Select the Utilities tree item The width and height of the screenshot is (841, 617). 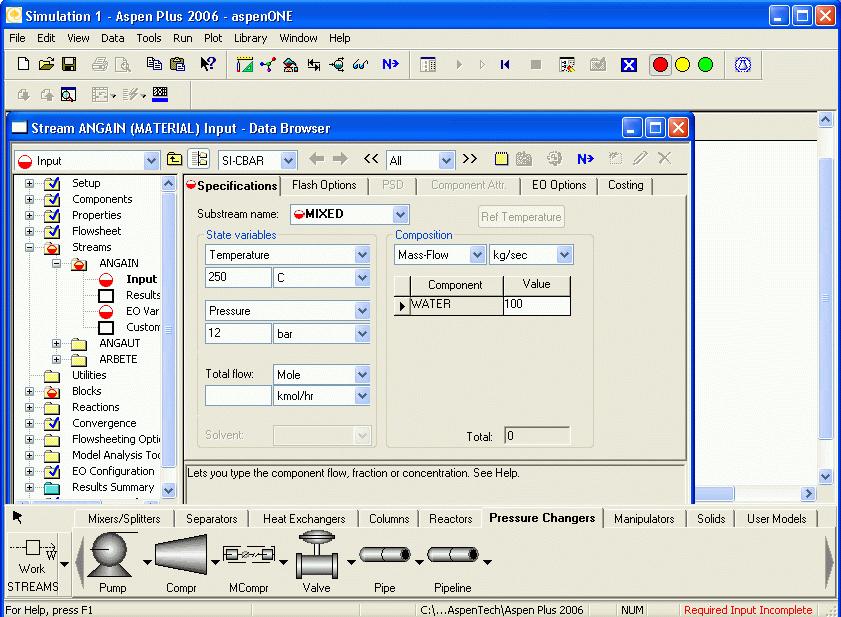[89, 375]
